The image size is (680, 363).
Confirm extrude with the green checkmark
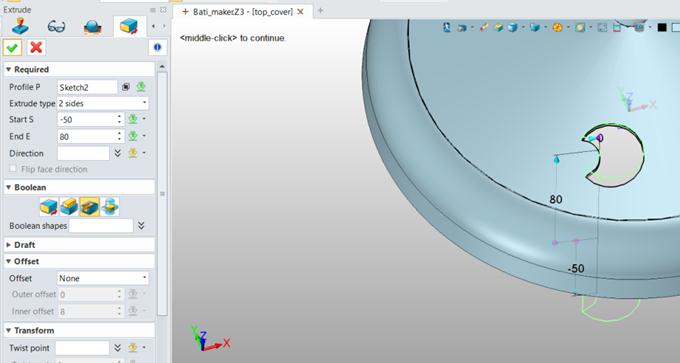click(12, 47)
